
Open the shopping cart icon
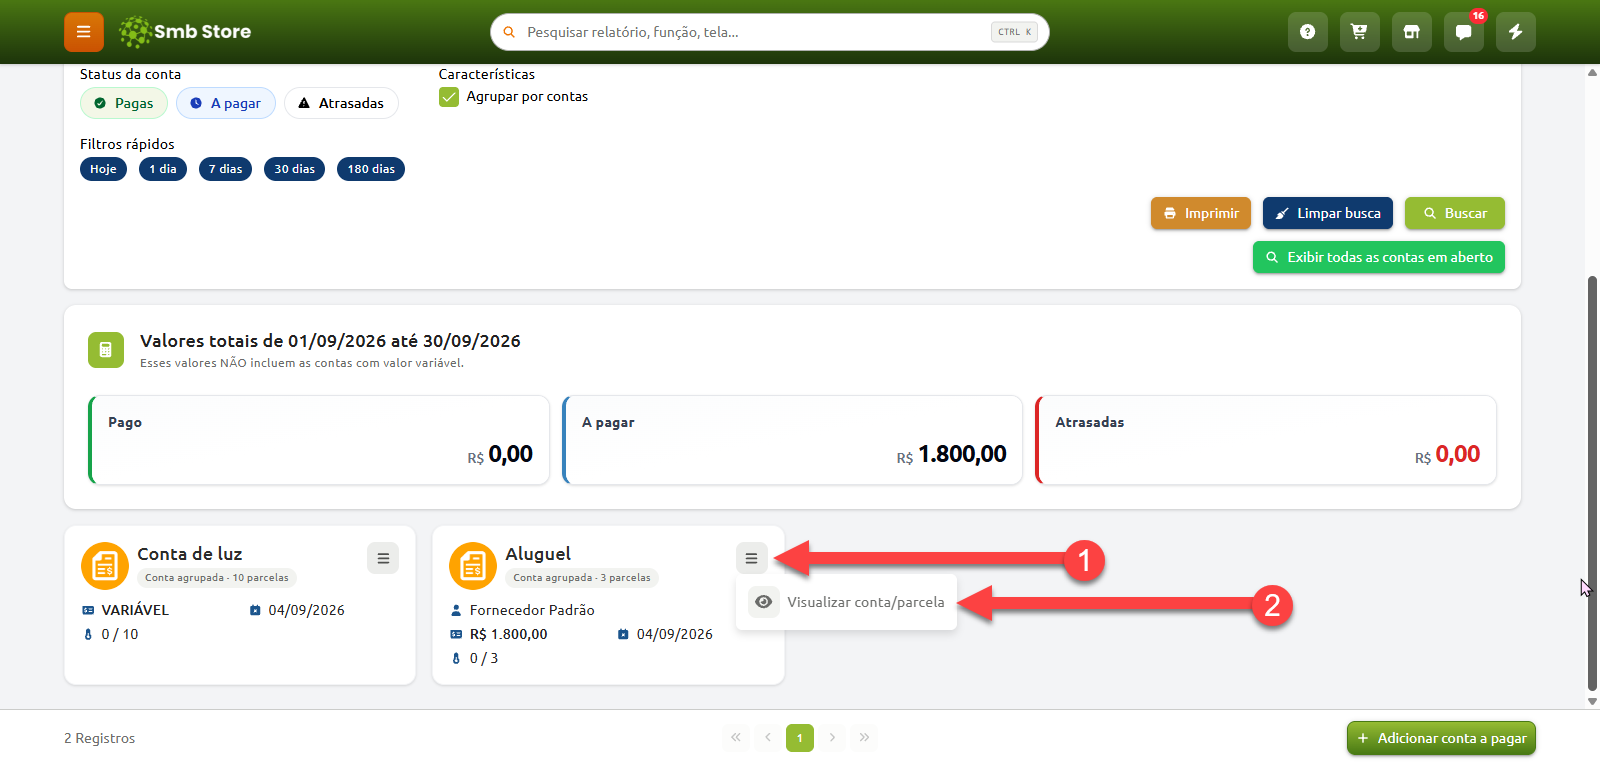[x=1359, y=32]
